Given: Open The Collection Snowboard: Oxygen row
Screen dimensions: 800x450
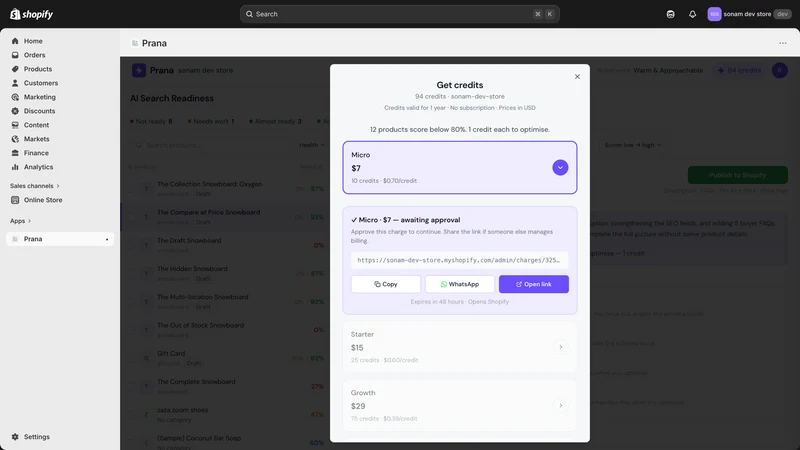Looking at the screenshot, I should click(226, 189).
